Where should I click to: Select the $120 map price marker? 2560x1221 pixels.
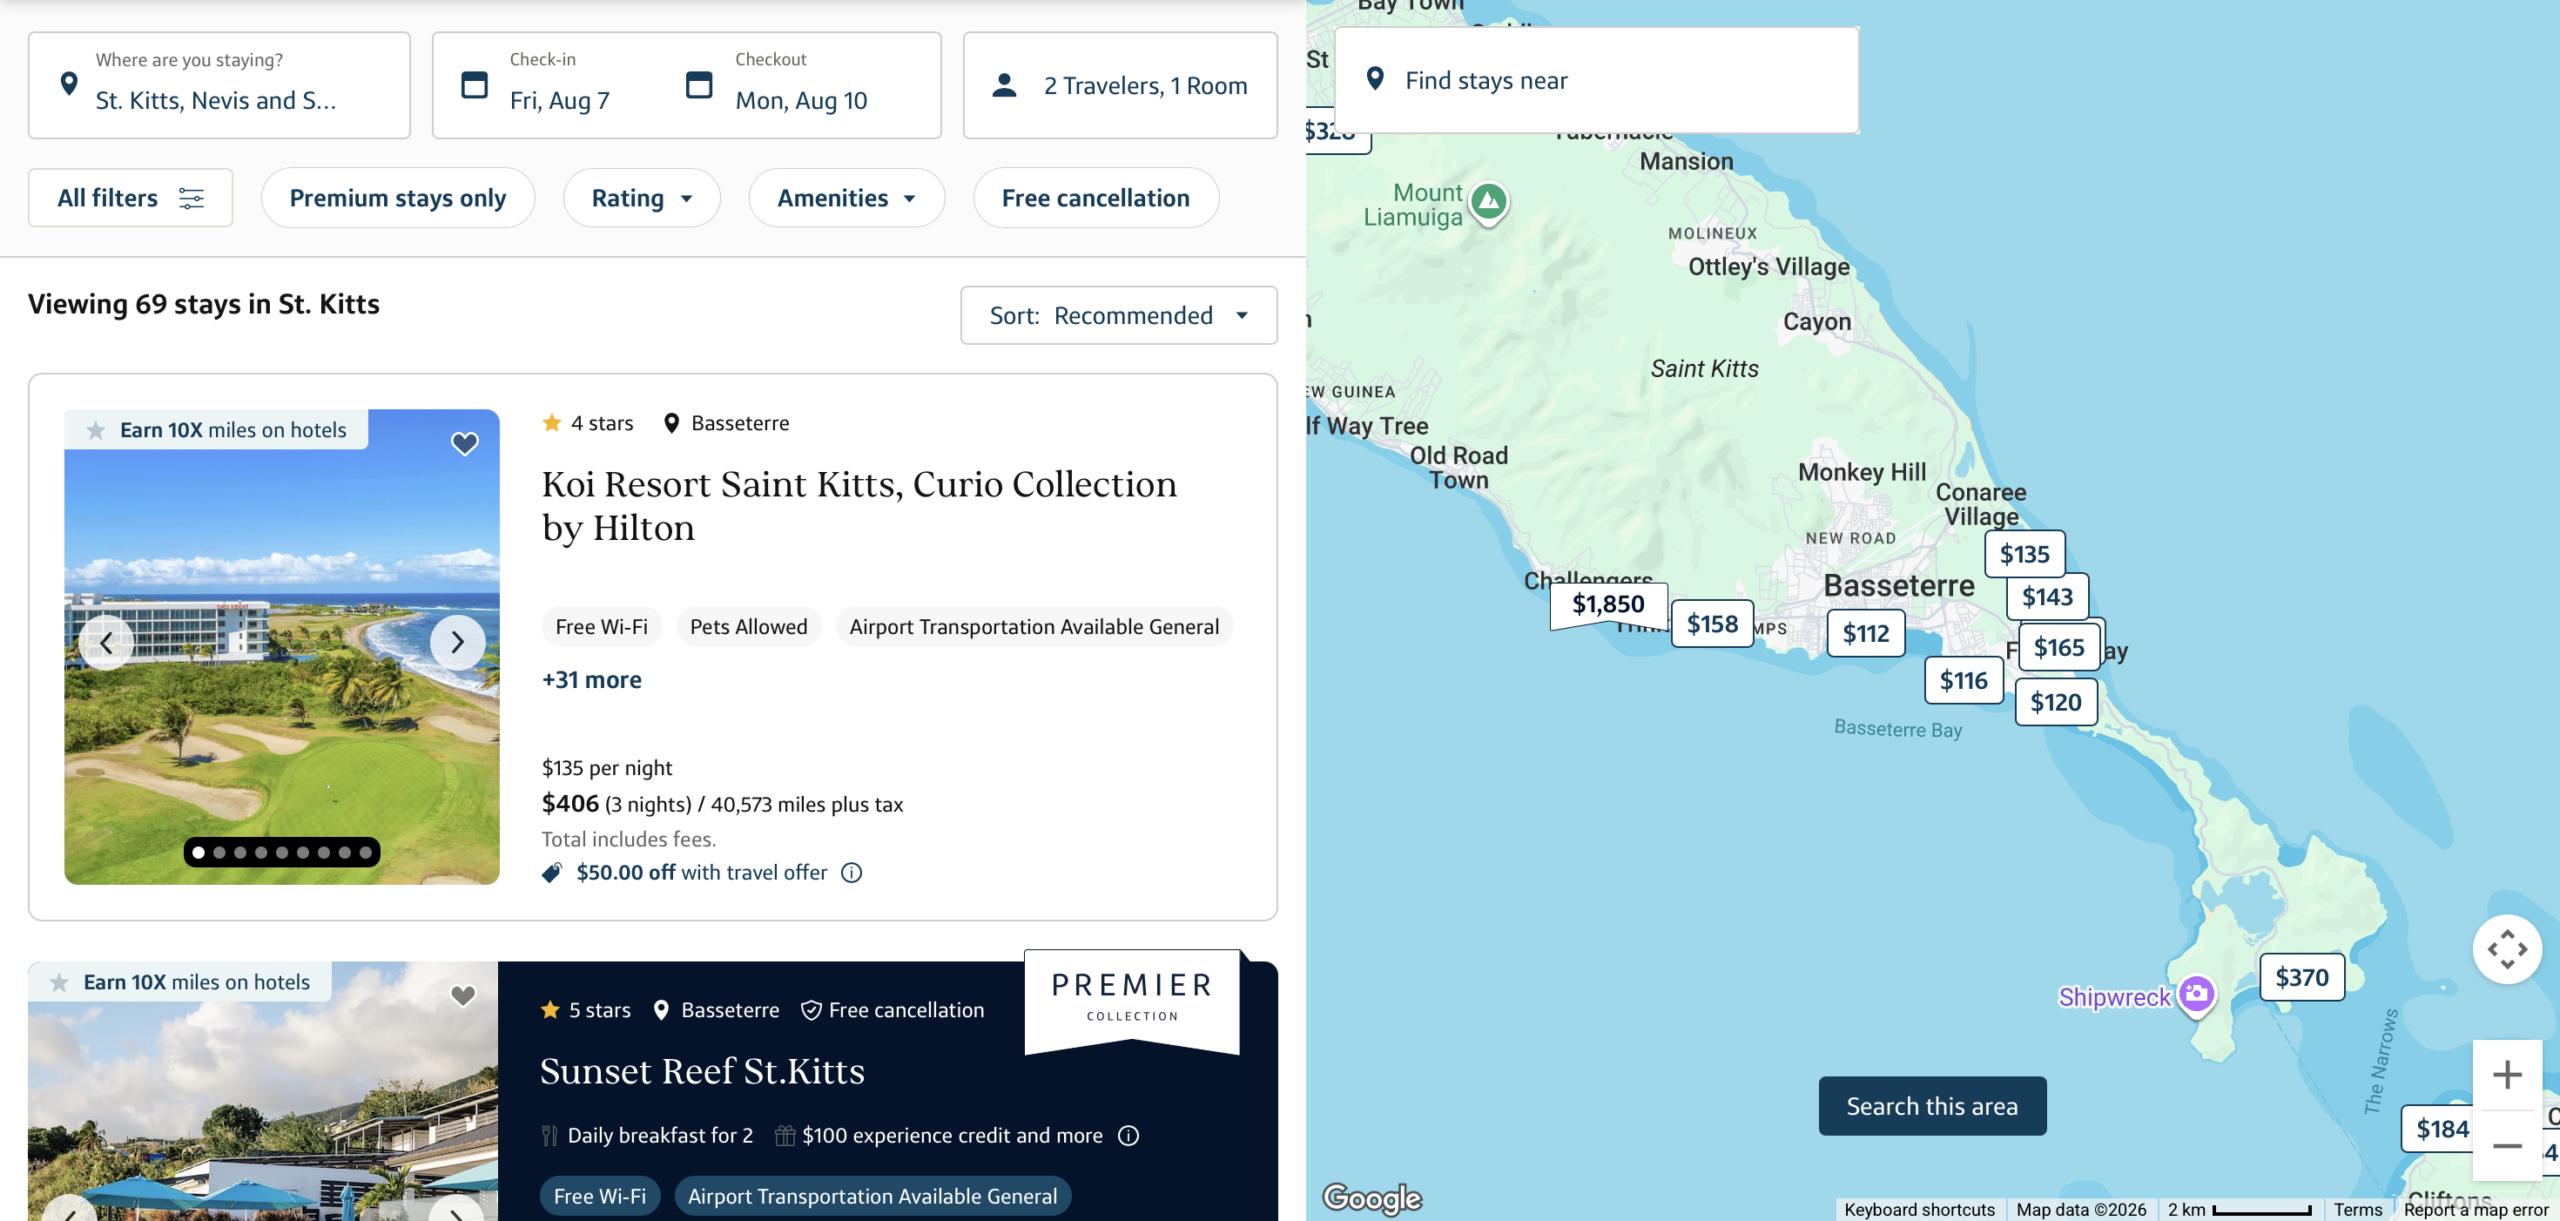pyautogui.click(x=2056, y=703)
